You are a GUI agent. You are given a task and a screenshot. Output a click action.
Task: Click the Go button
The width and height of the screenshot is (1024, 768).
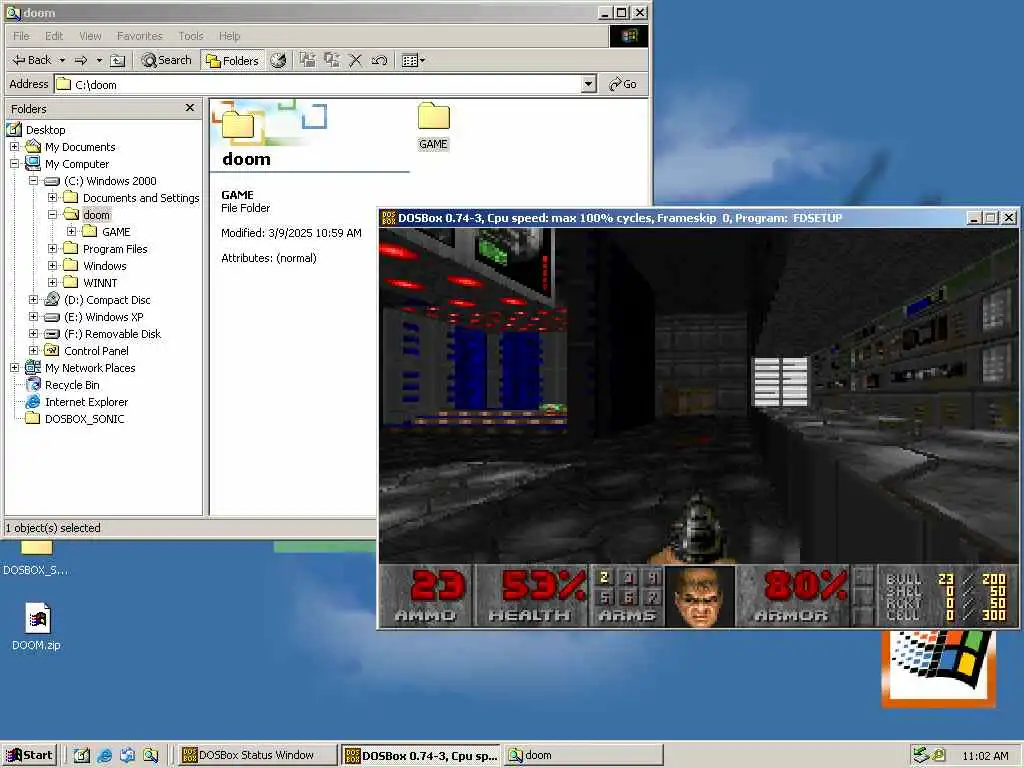pyautogui.click(x=622, y=84)
